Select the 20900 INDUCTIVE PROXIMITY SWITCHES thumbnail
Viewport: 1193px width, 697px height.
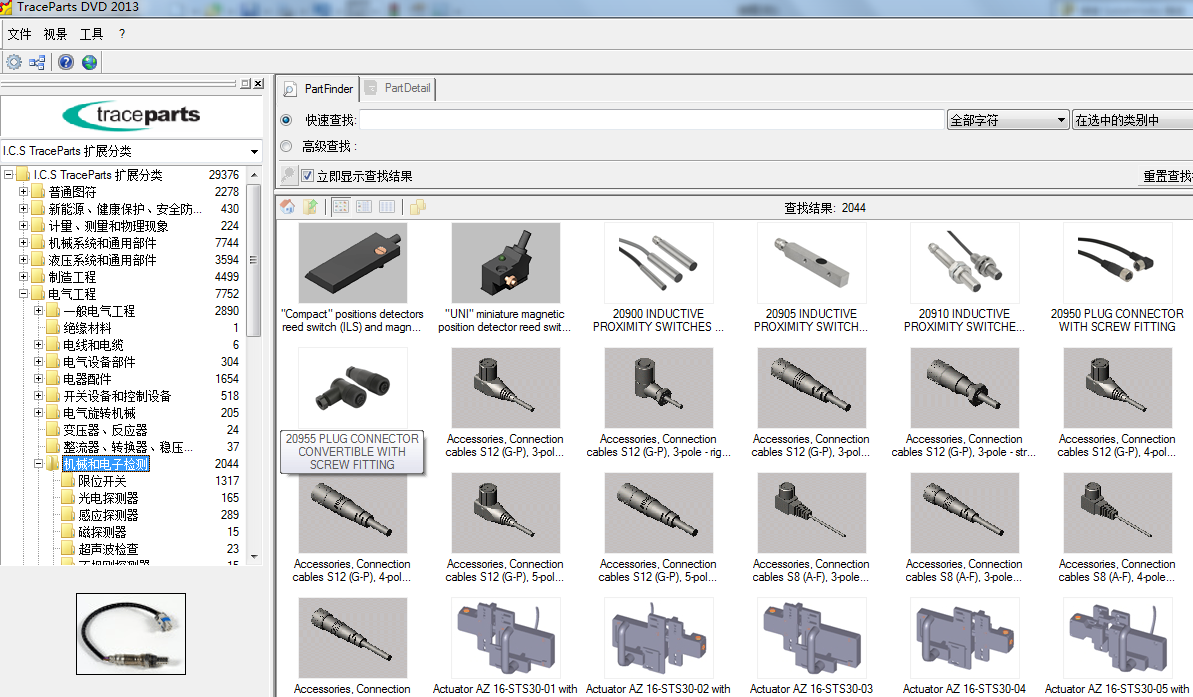pos(659,263)
